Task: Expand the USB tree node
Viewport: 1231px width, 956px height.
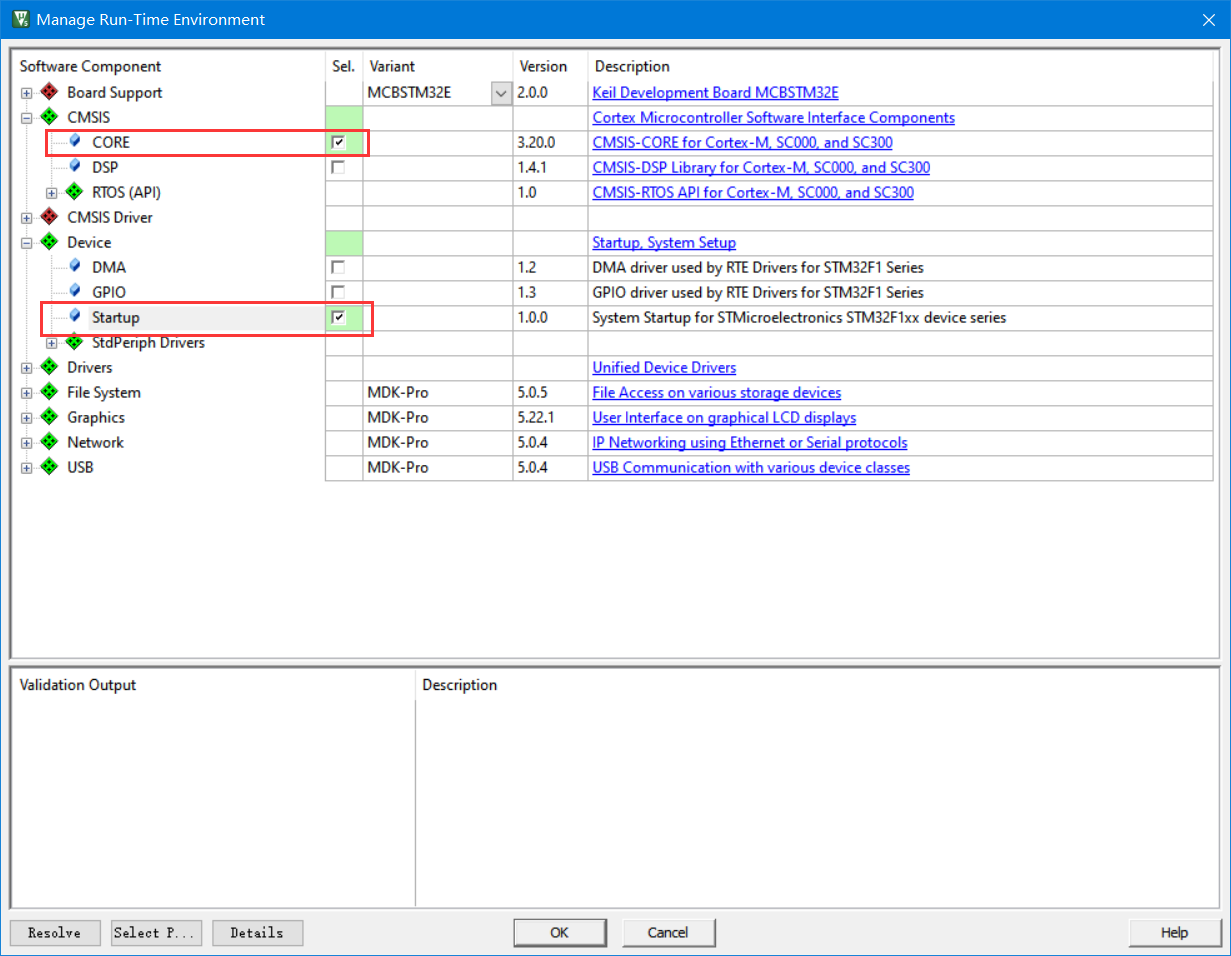Action: 27,467
